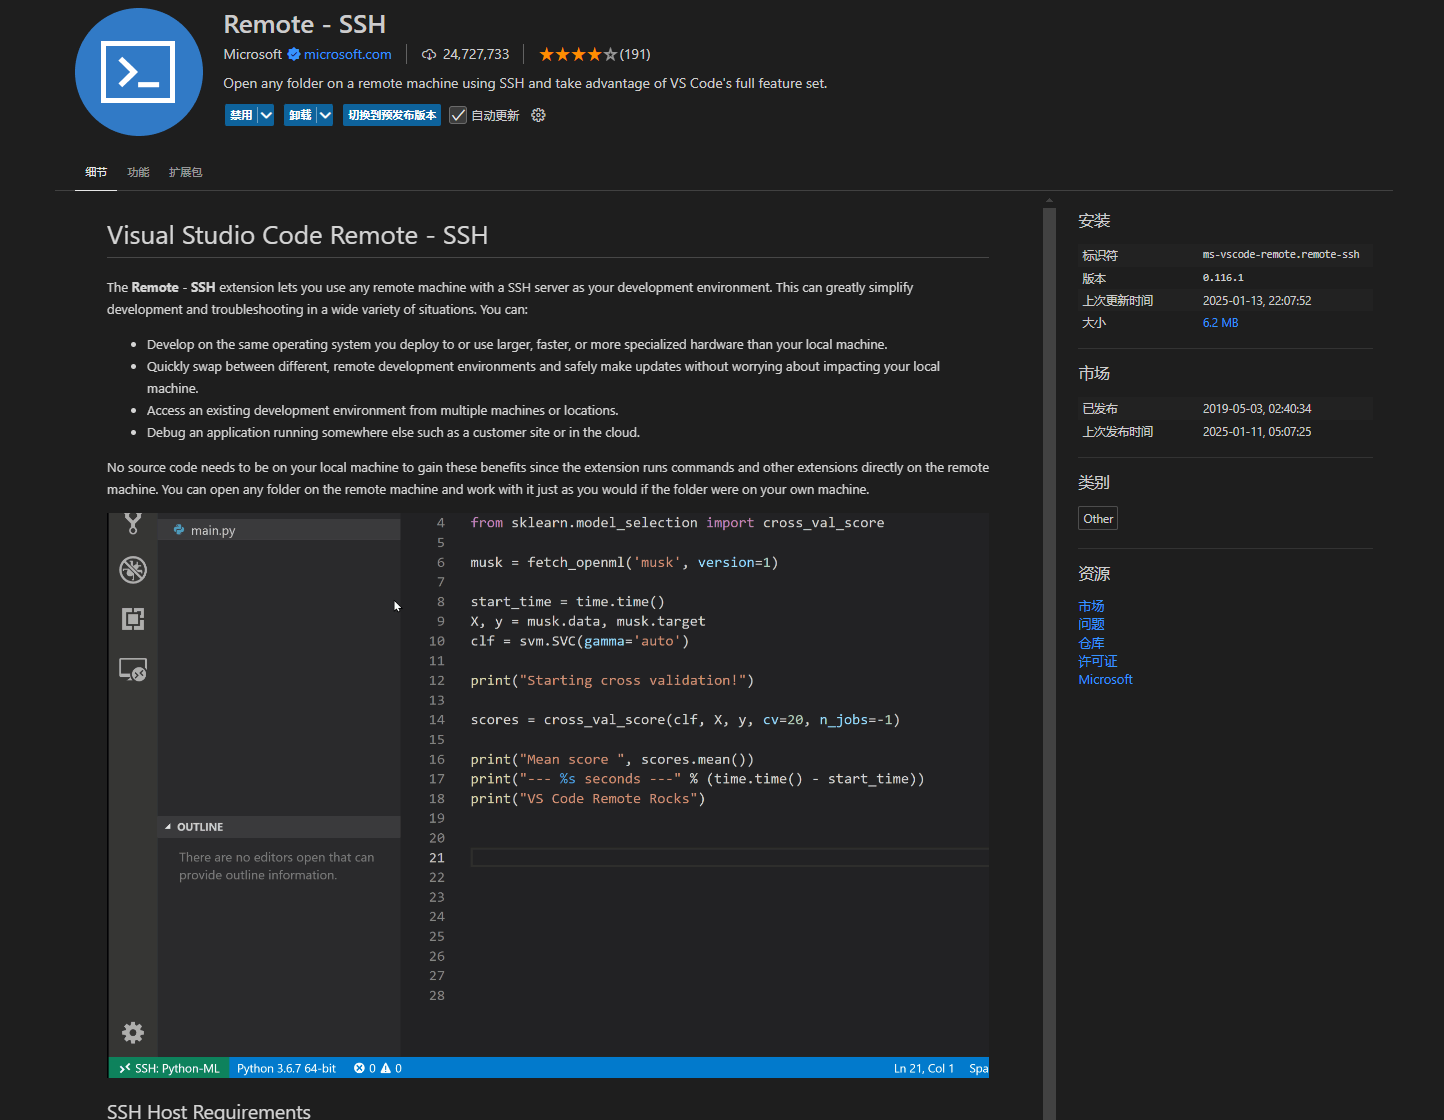Image resolution: width=1444 pixels, height=1120 pixels.
Task: Click the Python file icon beside main.py
Action: (x=179, y=530)
